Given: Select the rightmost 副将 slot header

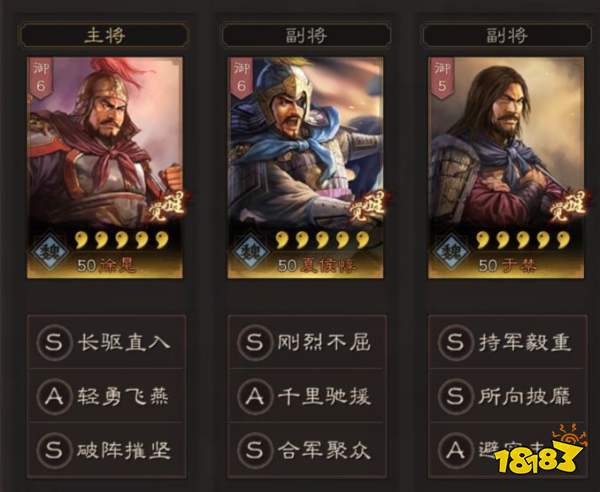Looking at the screenshot, I should (x=507, y=35).
